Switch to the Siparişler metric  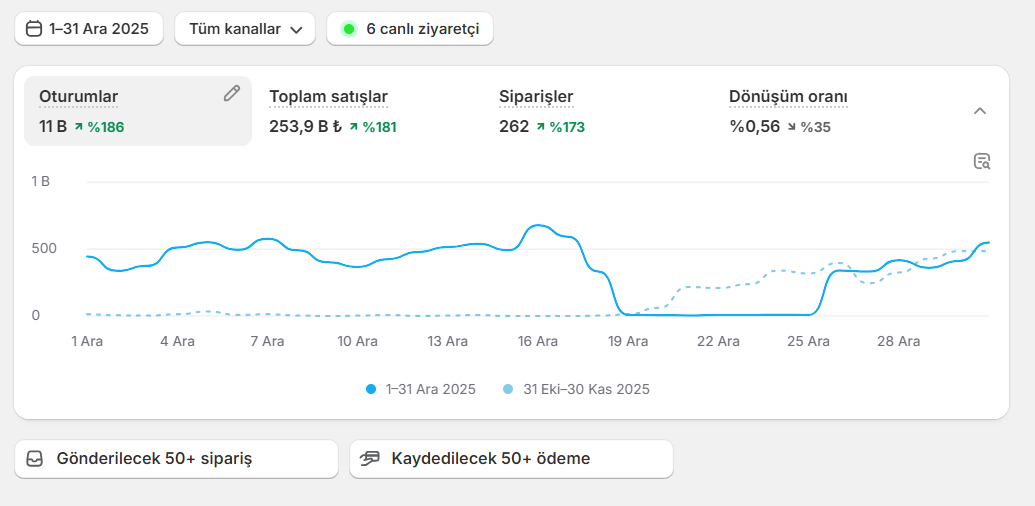536,97
